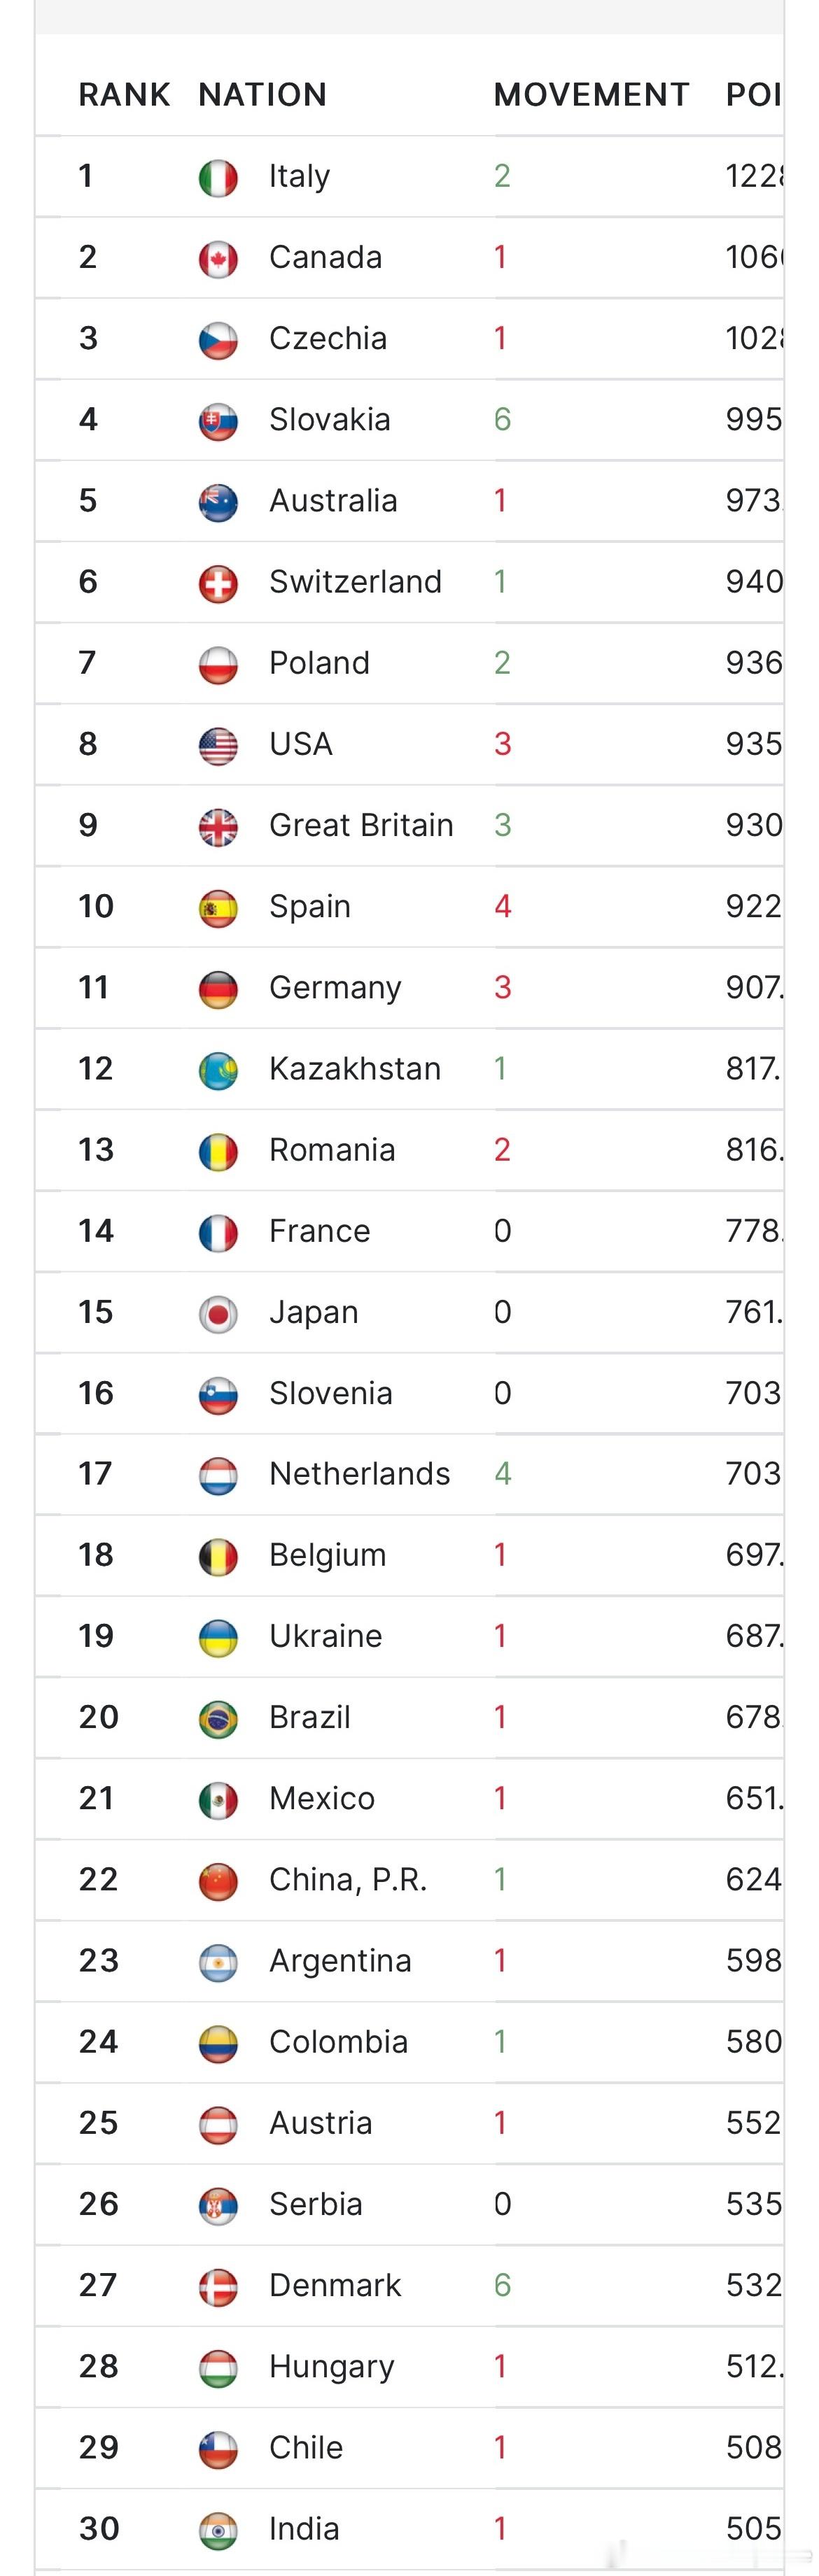Click the Canada flag icon
Screen dimensions: 819x2576
coord(218,259)
